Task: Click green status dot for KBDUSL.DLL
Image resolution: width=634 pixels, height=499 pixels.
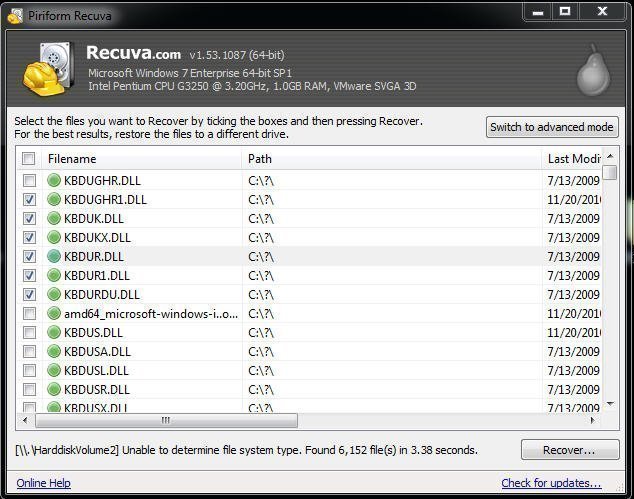Action: click(x=54, y=370)
